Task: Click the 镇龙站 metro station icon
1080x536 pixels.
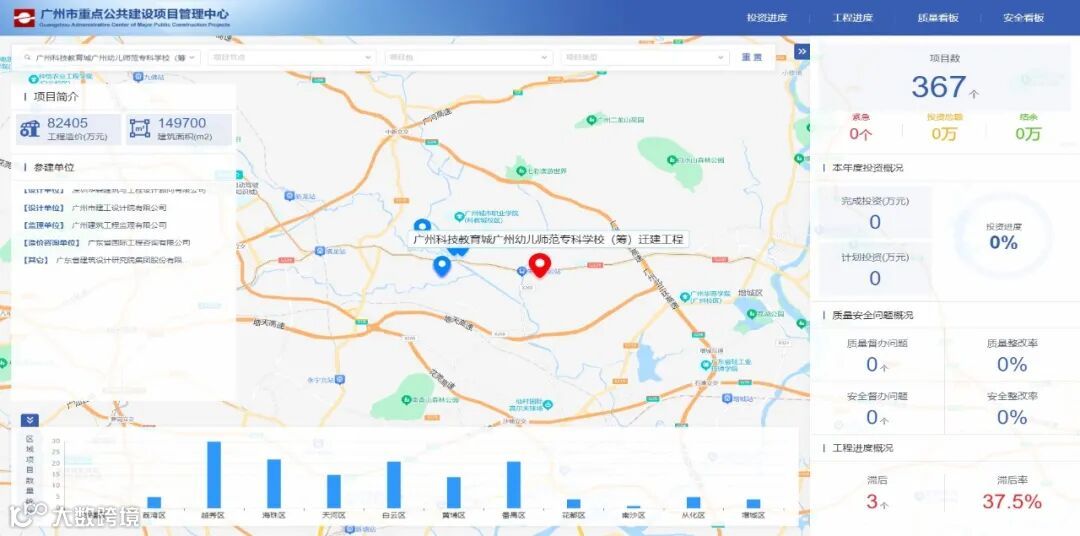Action: pos(319,251)
